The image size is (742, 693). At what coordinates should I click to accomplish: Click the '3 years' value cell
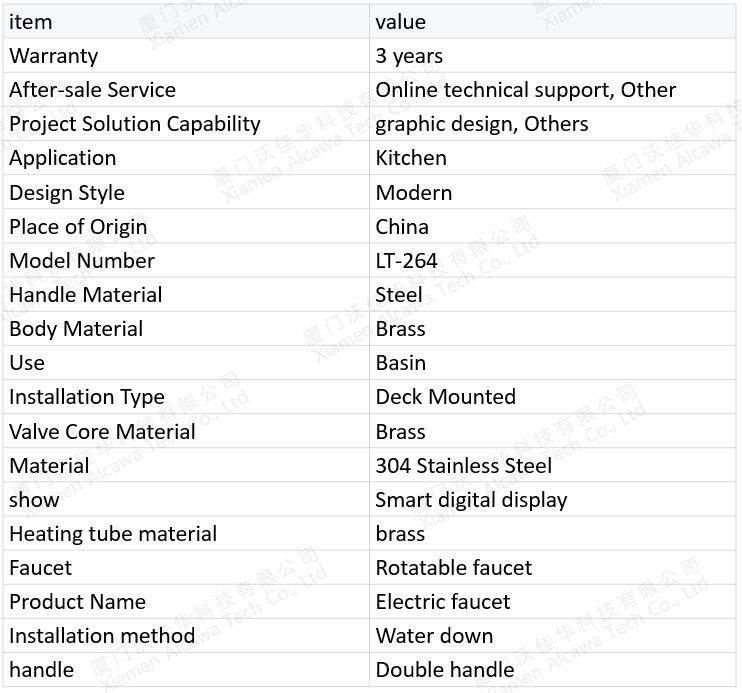pos(552,56)
